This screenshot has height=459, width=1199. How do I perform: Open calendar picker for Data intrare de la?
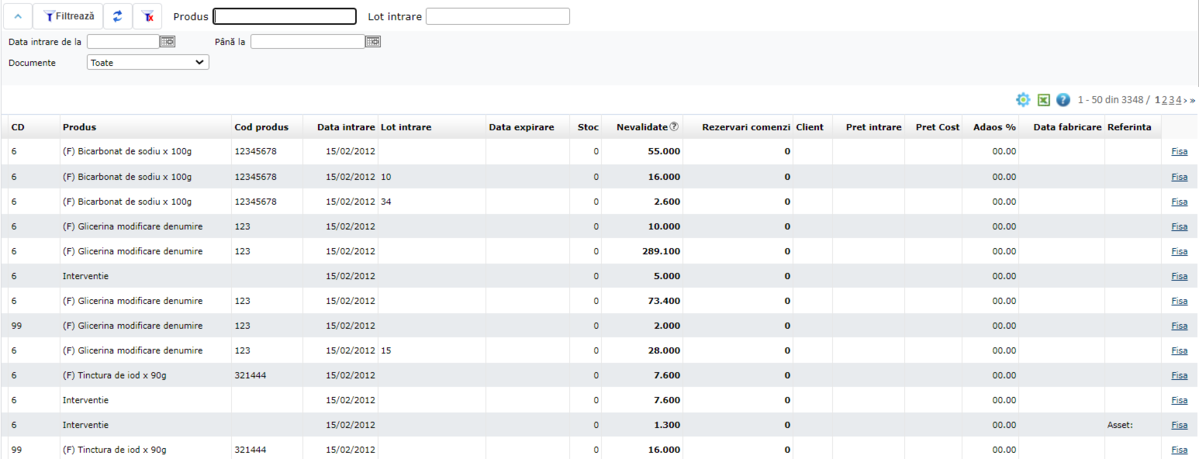click(168, 42)
